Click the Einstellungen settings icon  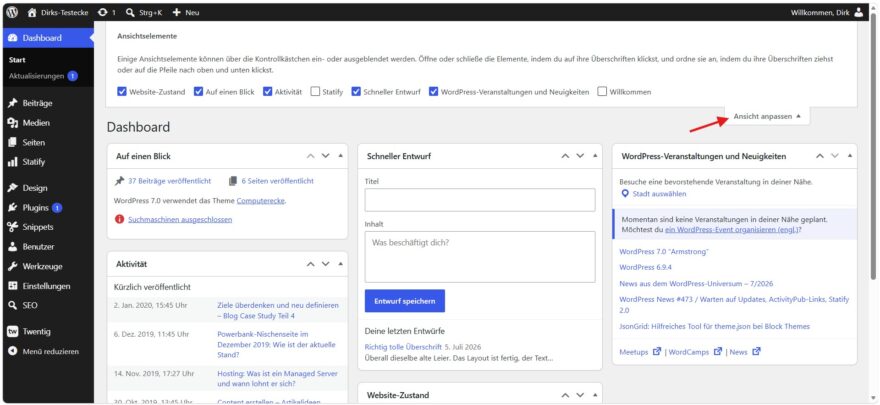[13, 286]
